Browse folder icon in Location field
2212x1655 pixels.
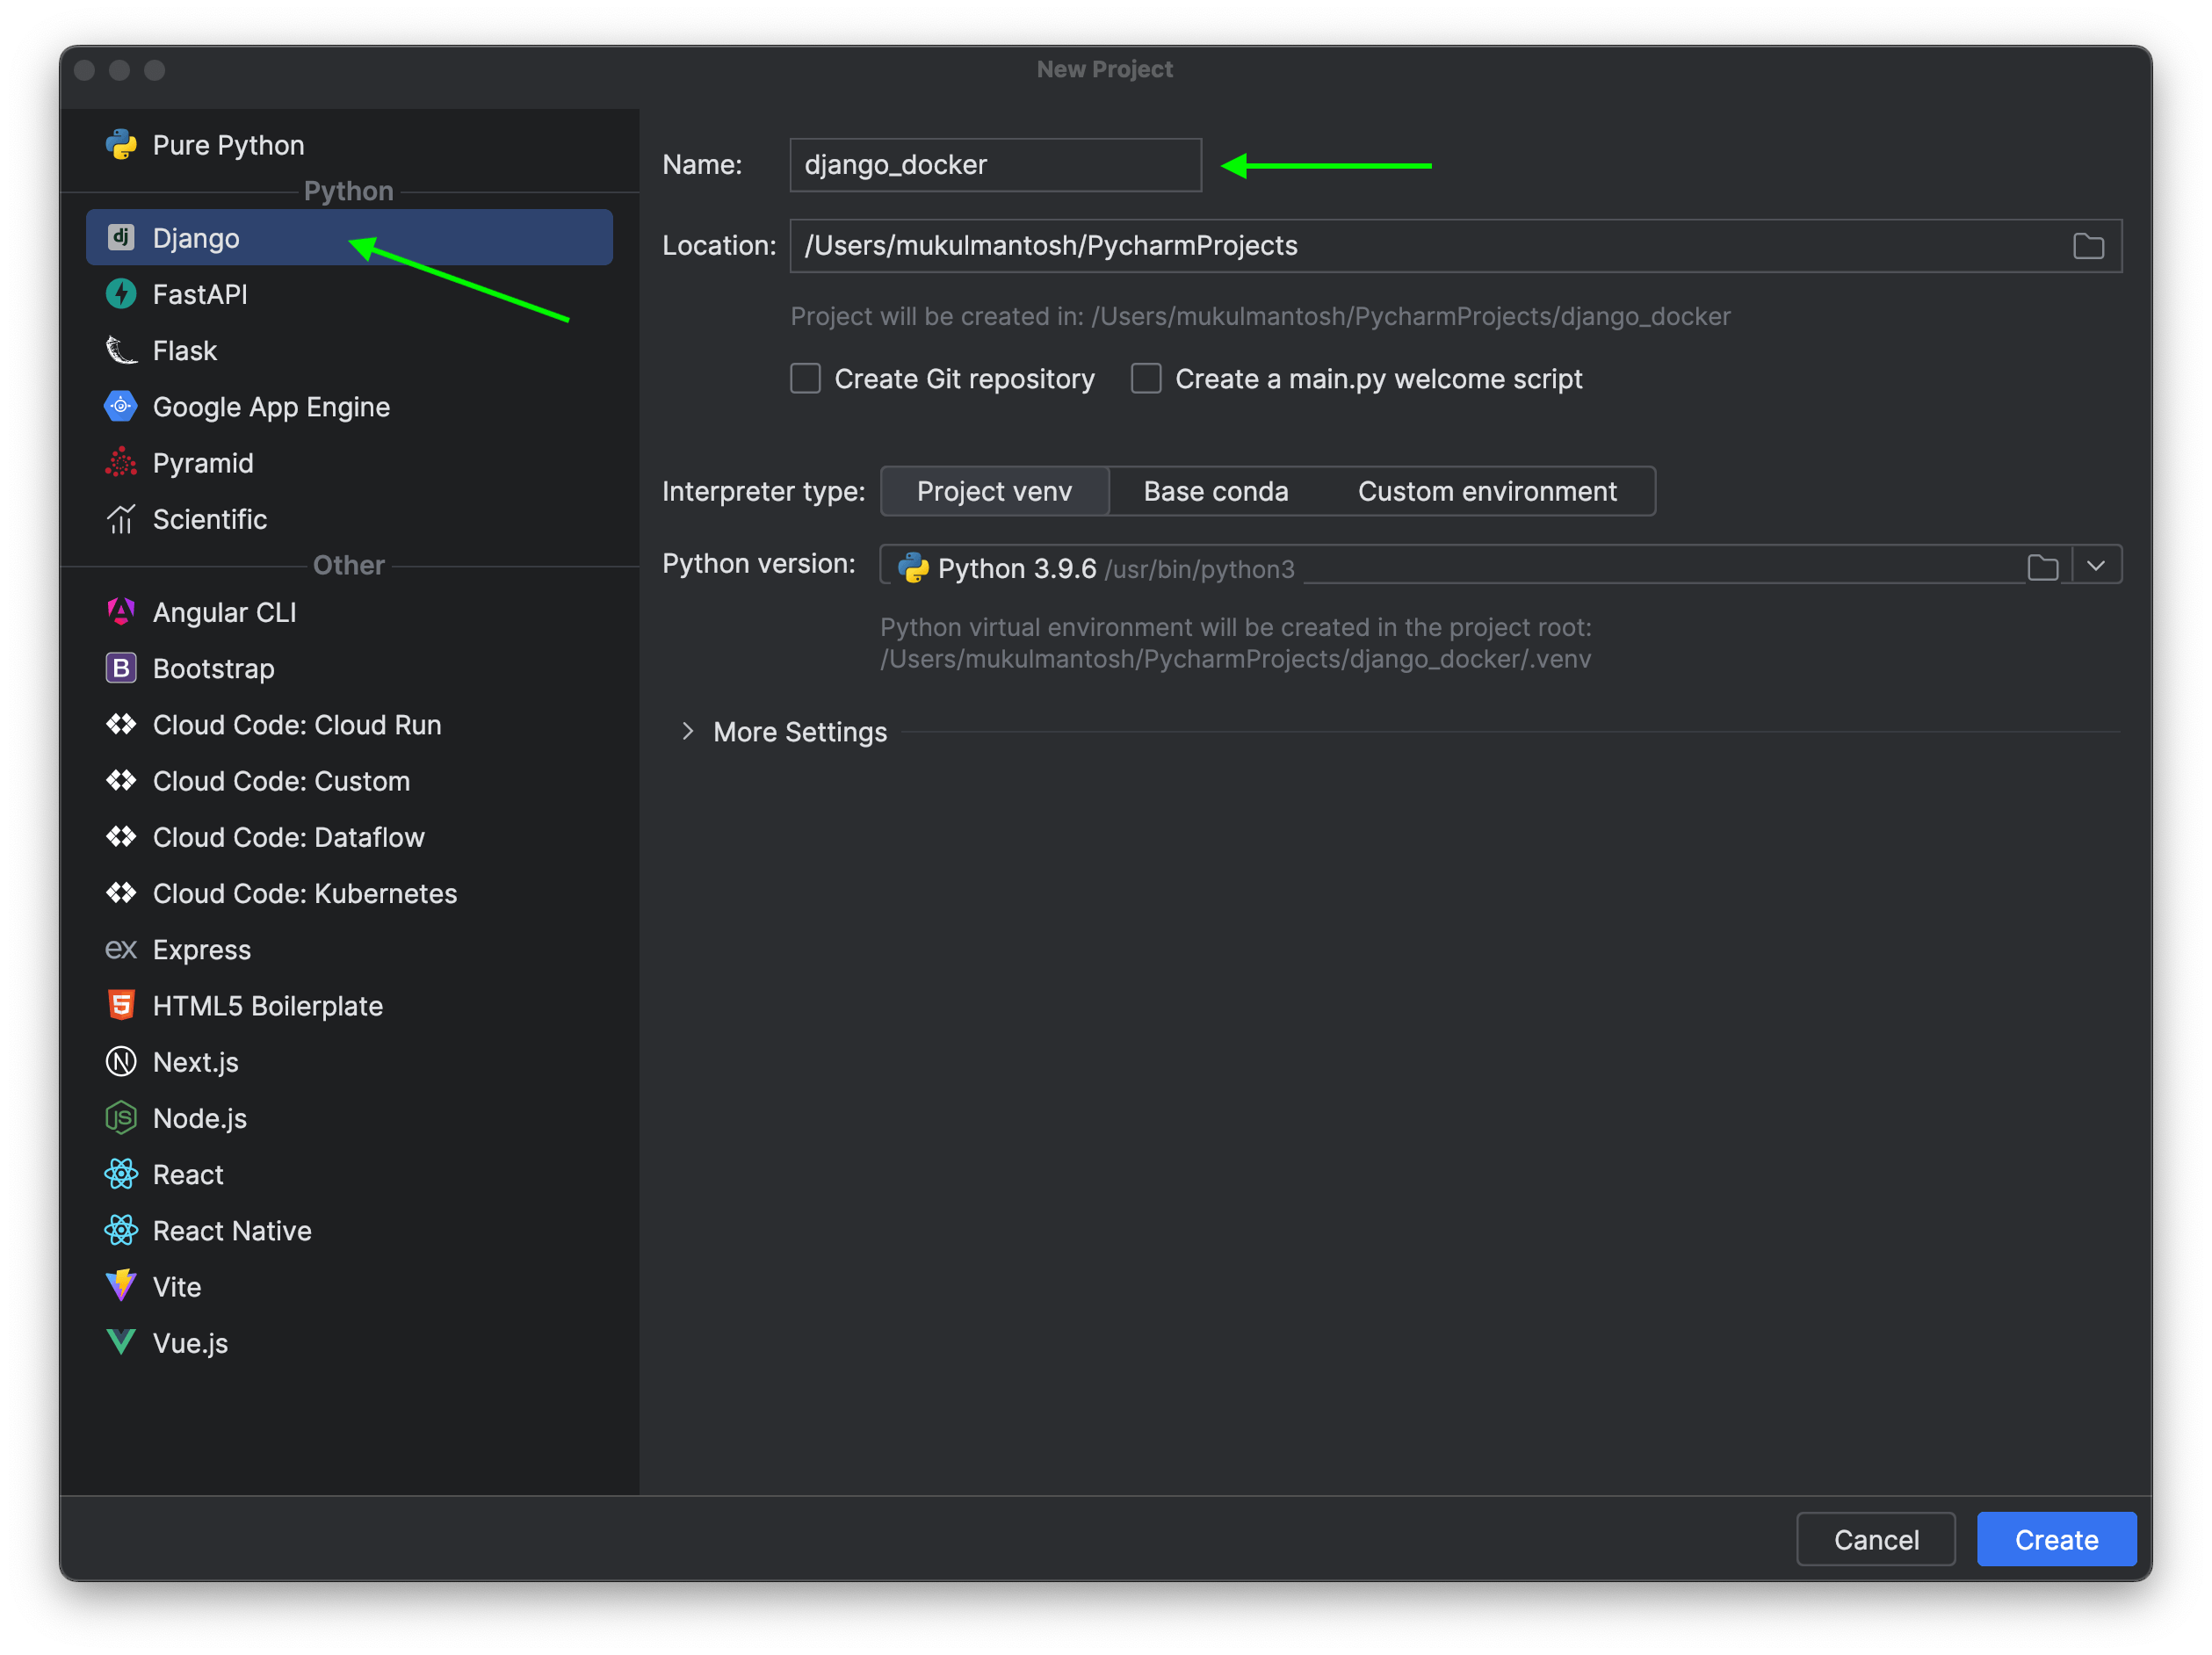(2088, 246)
